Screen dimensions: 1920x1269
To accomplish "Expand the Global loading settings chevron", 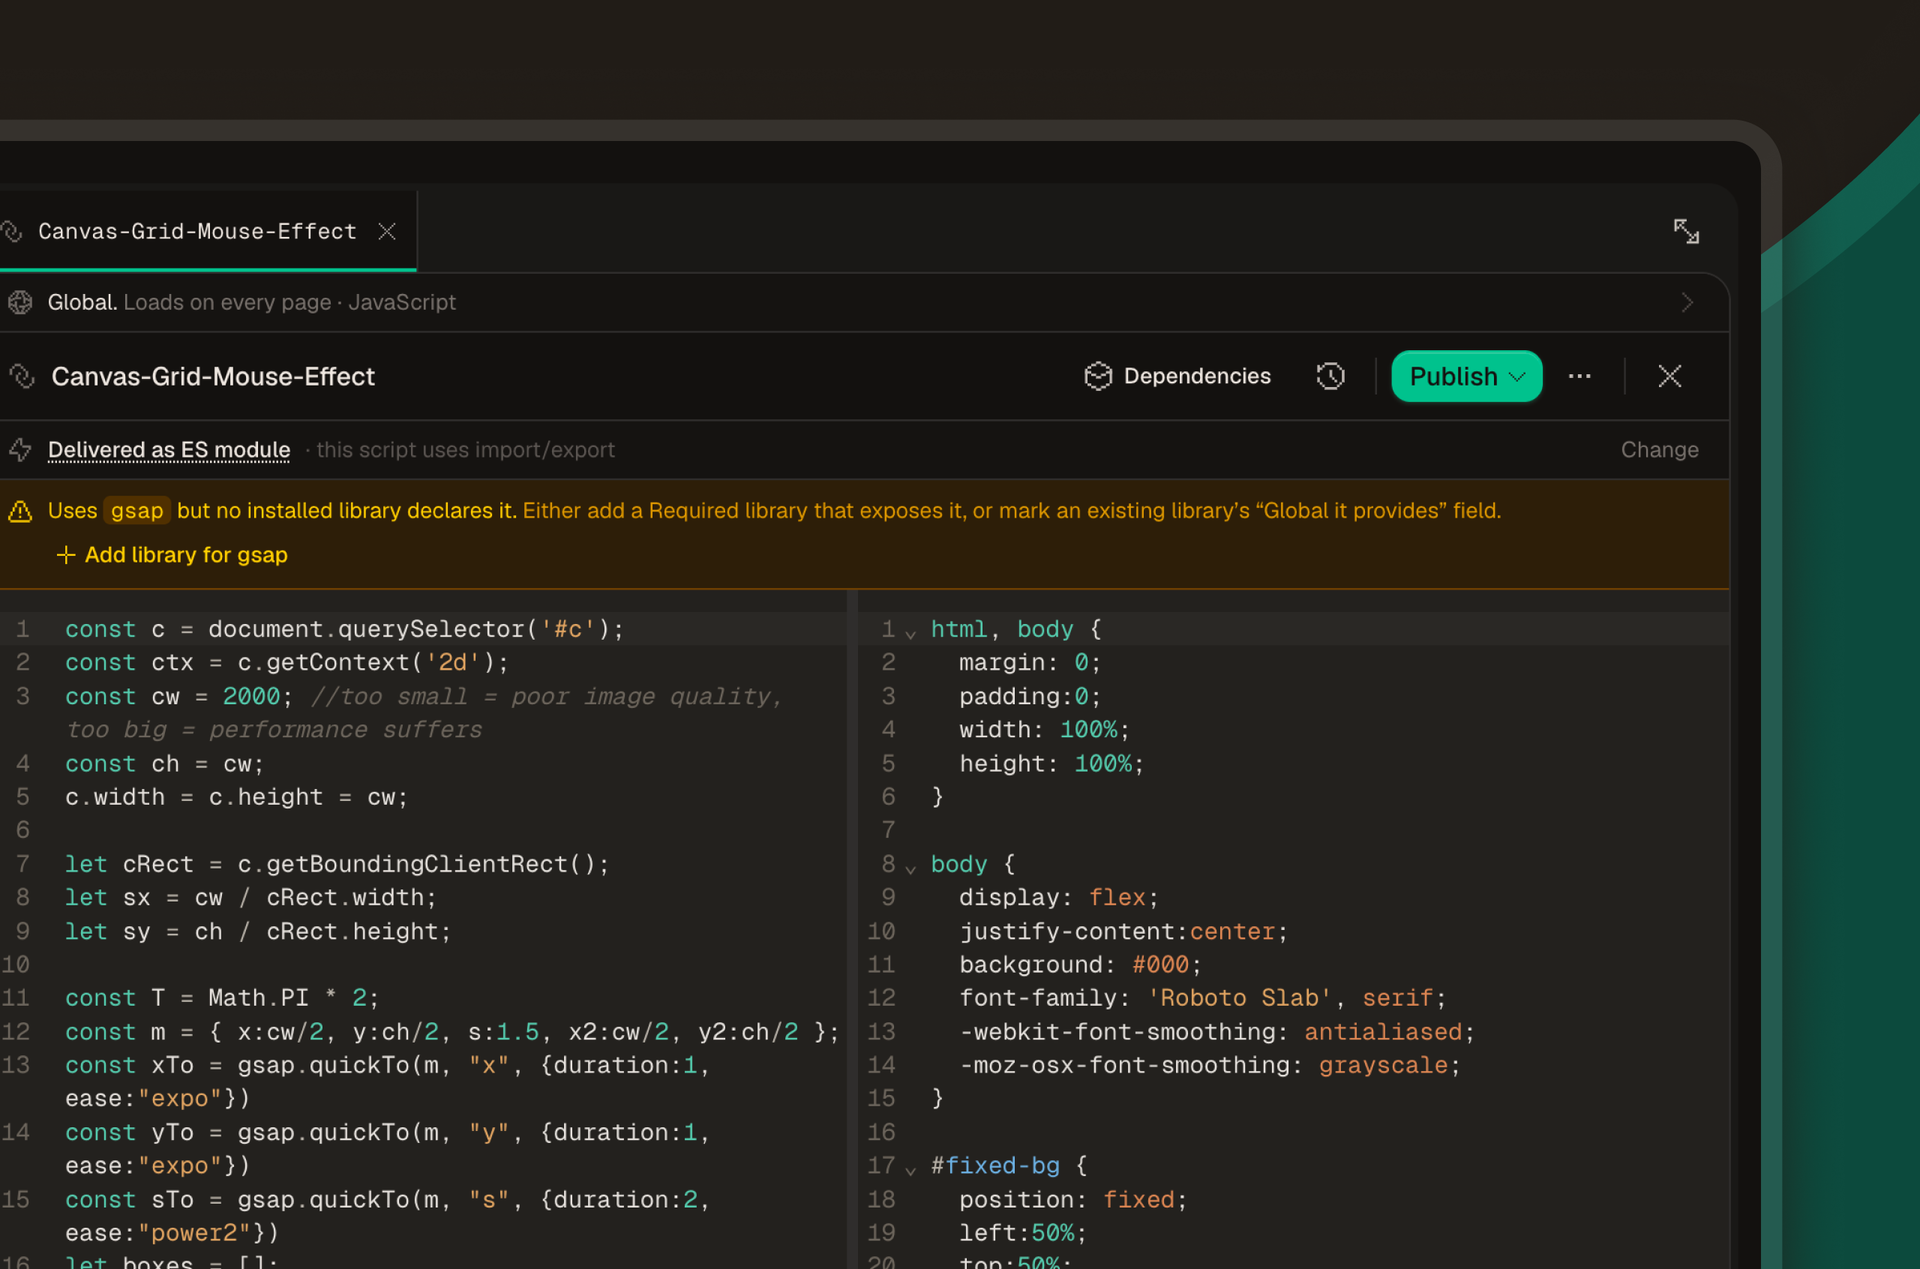I will pos(1687,302).
